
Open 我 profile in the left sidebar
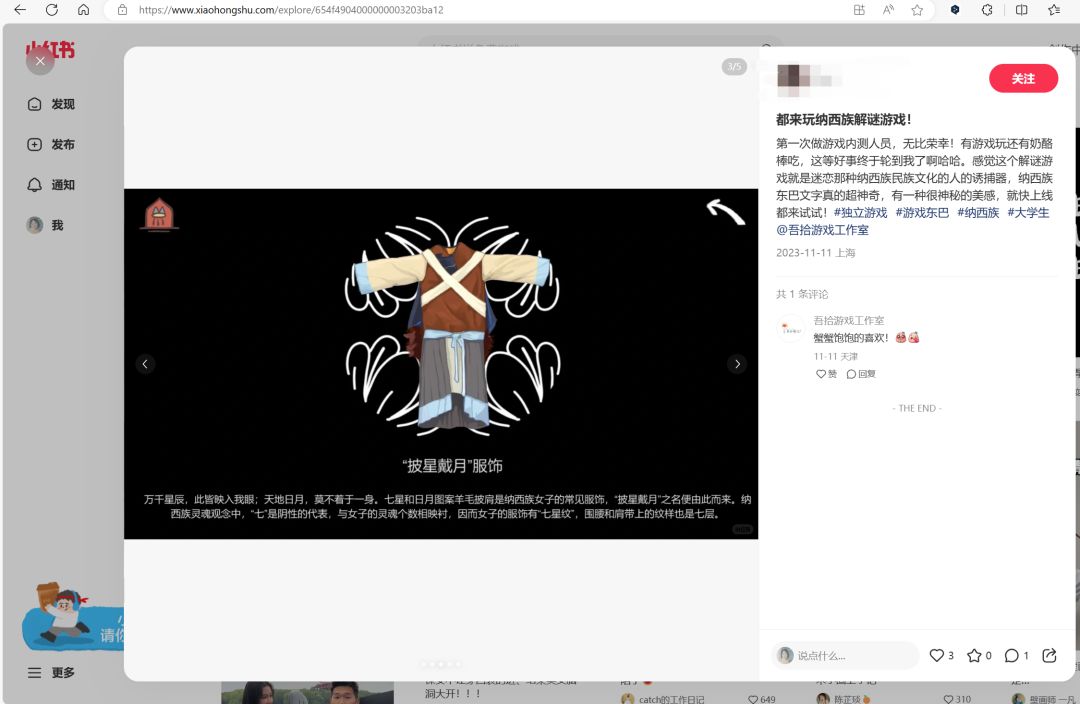[x=45, y=225]
